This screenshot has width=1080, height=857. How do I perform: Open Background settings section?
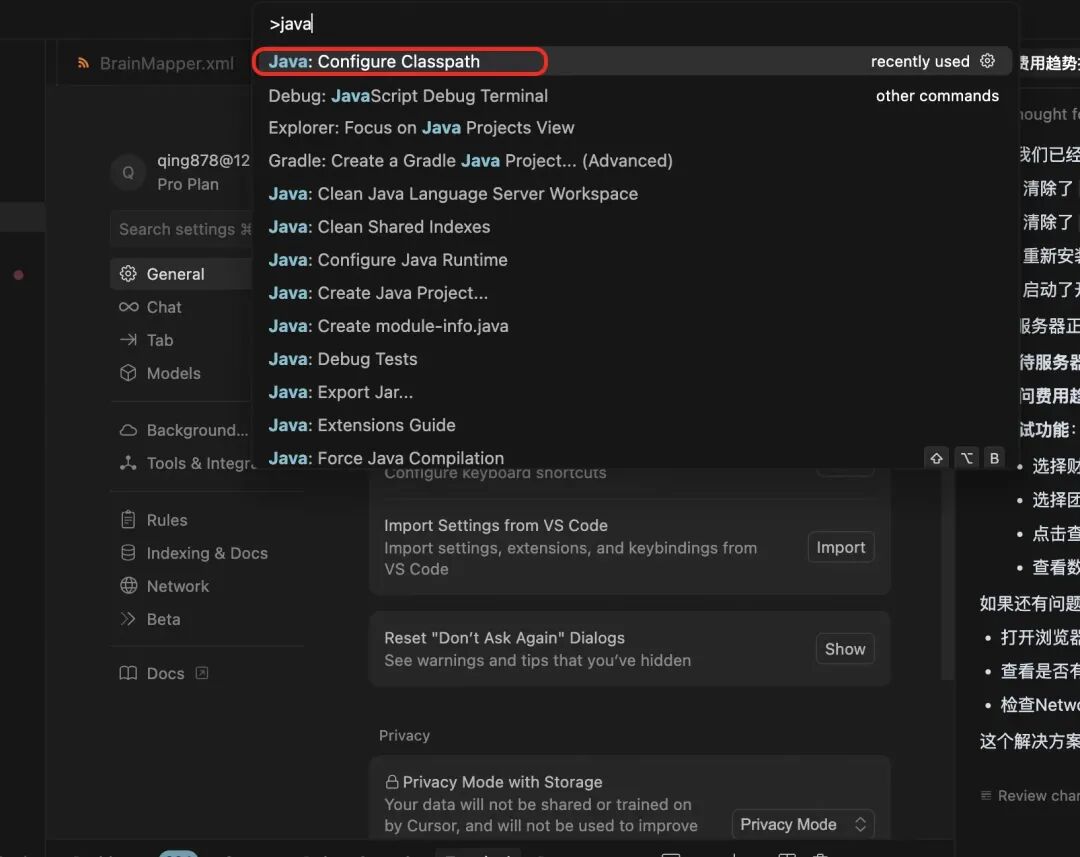183,430
